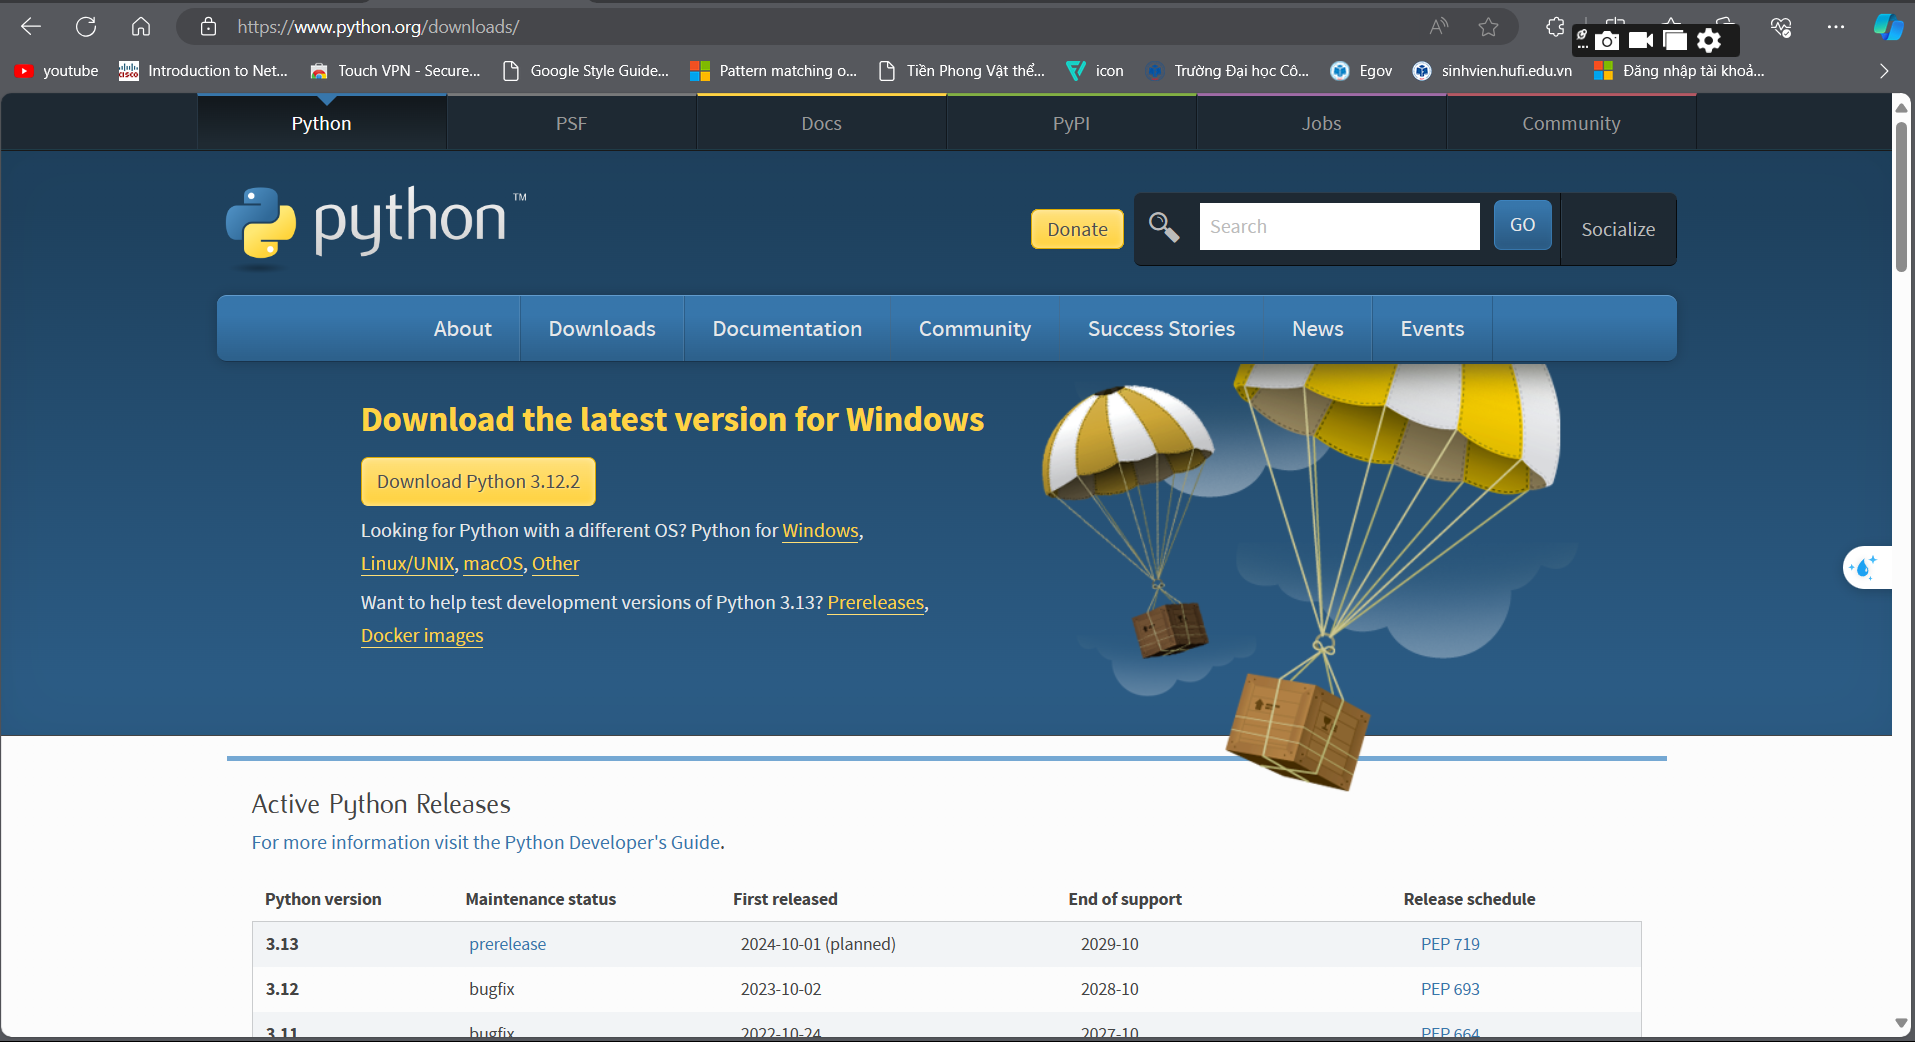This screenshot has width=1915, height=1042.
Task: Click the GO search button
Action: tap(1523, 225)
